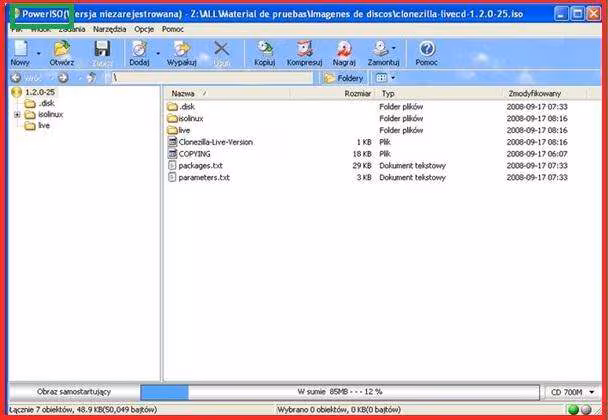Click the W sumie 85MB capacity progress bar

[340, 392]
